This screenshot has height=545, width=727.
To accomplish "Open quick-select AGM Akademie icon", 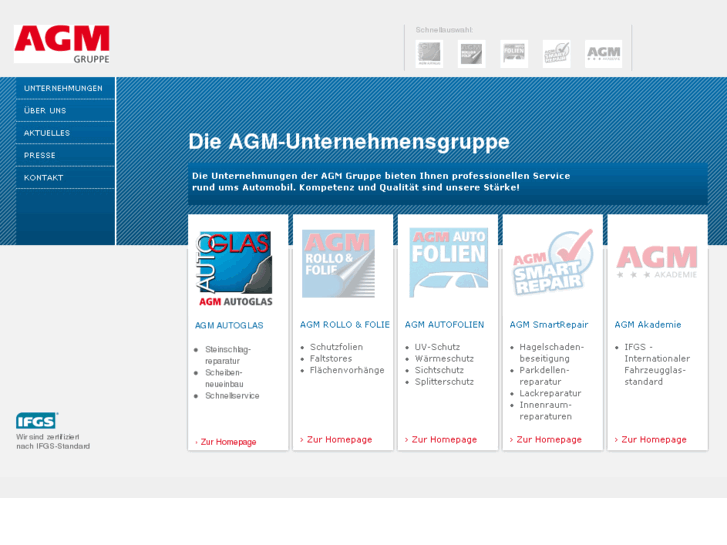I will [603, 54].
